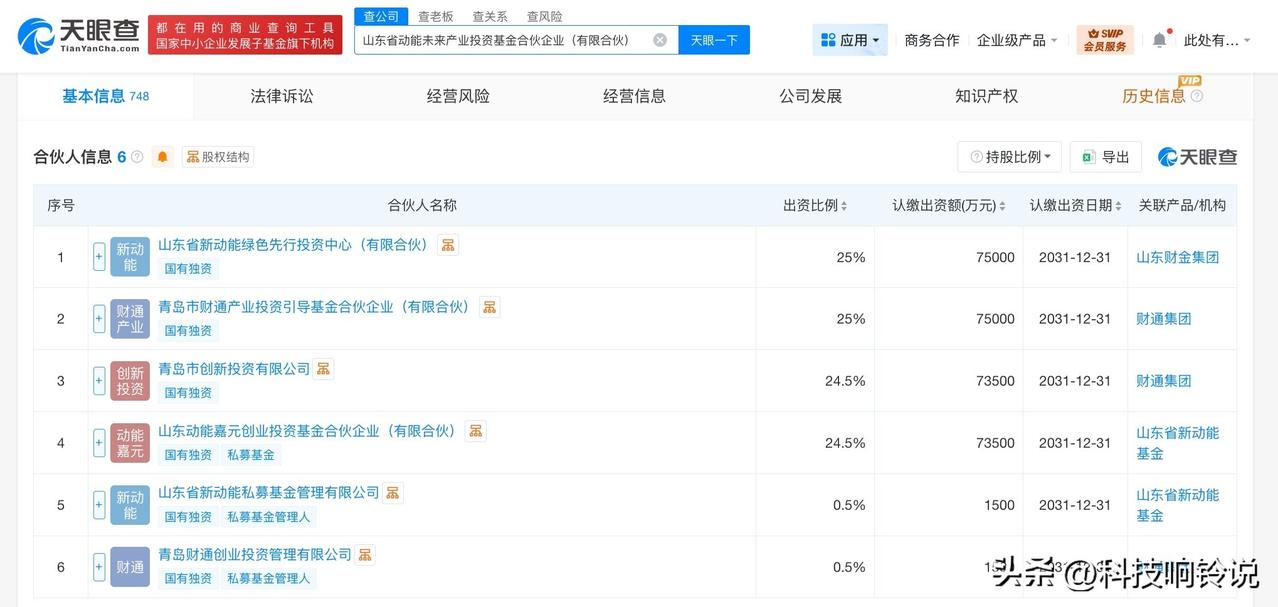1278x607 pixels.
Task: Click the 财通 logo badge in row 6
Action: click(130, 567)
